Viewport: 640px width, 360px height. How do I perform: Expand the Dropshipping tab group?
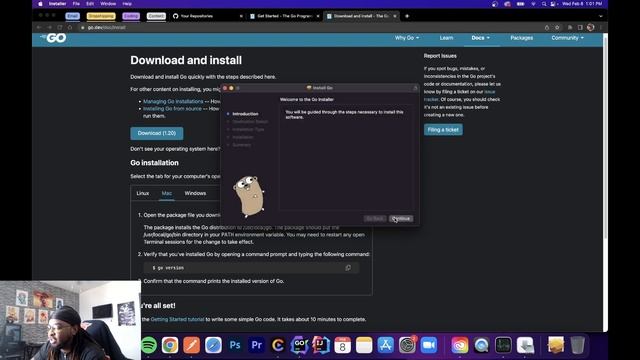(101, 16)
